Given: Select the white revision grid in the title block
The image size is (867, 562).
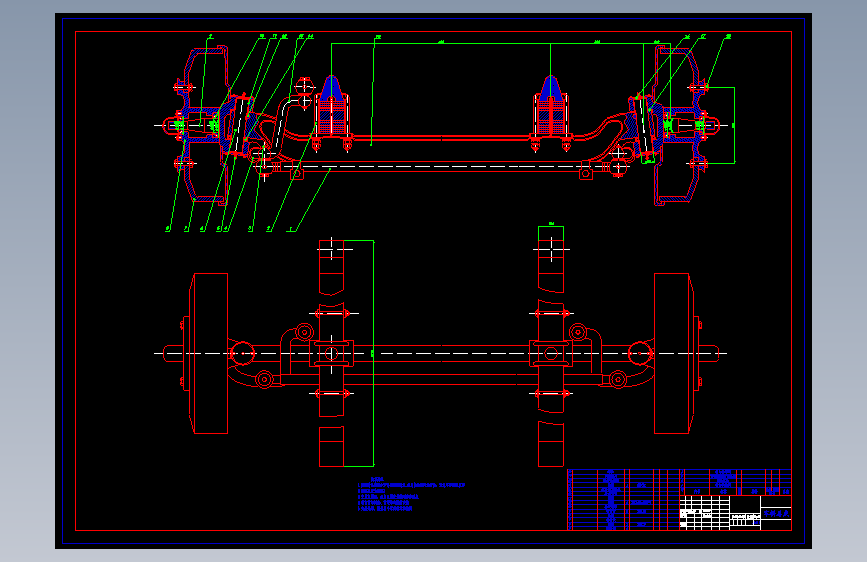Looking at the screenshot, I should pyautogui.click(x=704, y=512).
